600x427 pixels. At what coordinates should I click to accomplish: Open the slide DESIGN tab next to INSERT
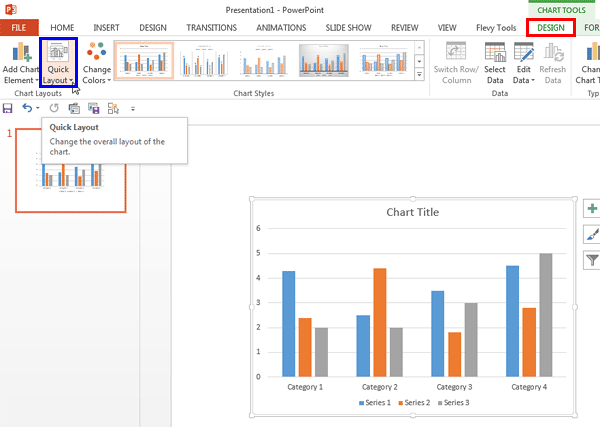pyautogui.click(x=153, y=28)
